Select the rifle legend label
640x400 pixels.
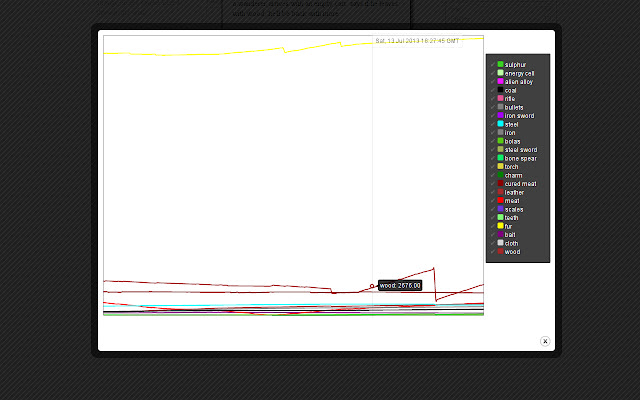click(510, 98)
